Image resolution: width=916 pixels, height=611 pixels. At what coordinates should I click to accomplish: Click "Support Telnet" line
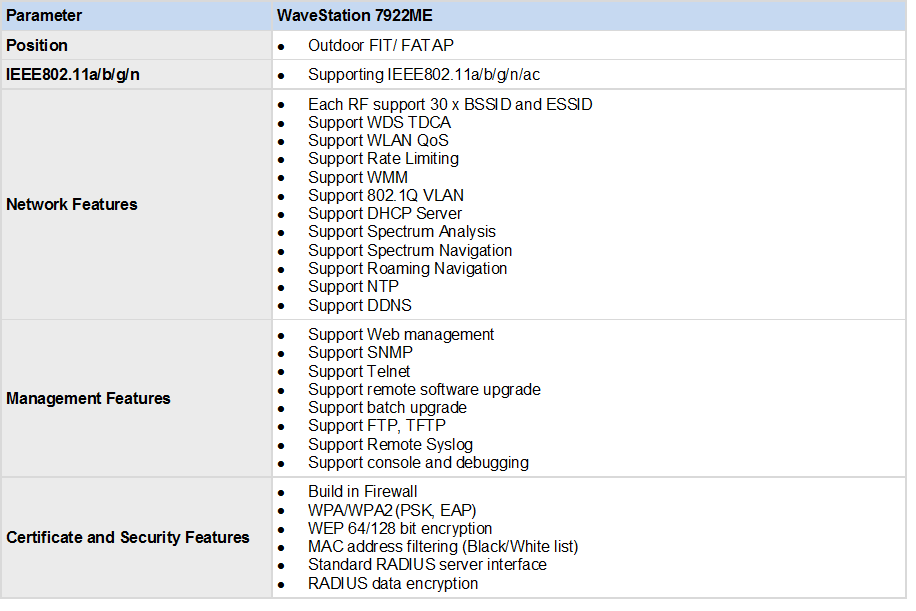tap(359, 372)
